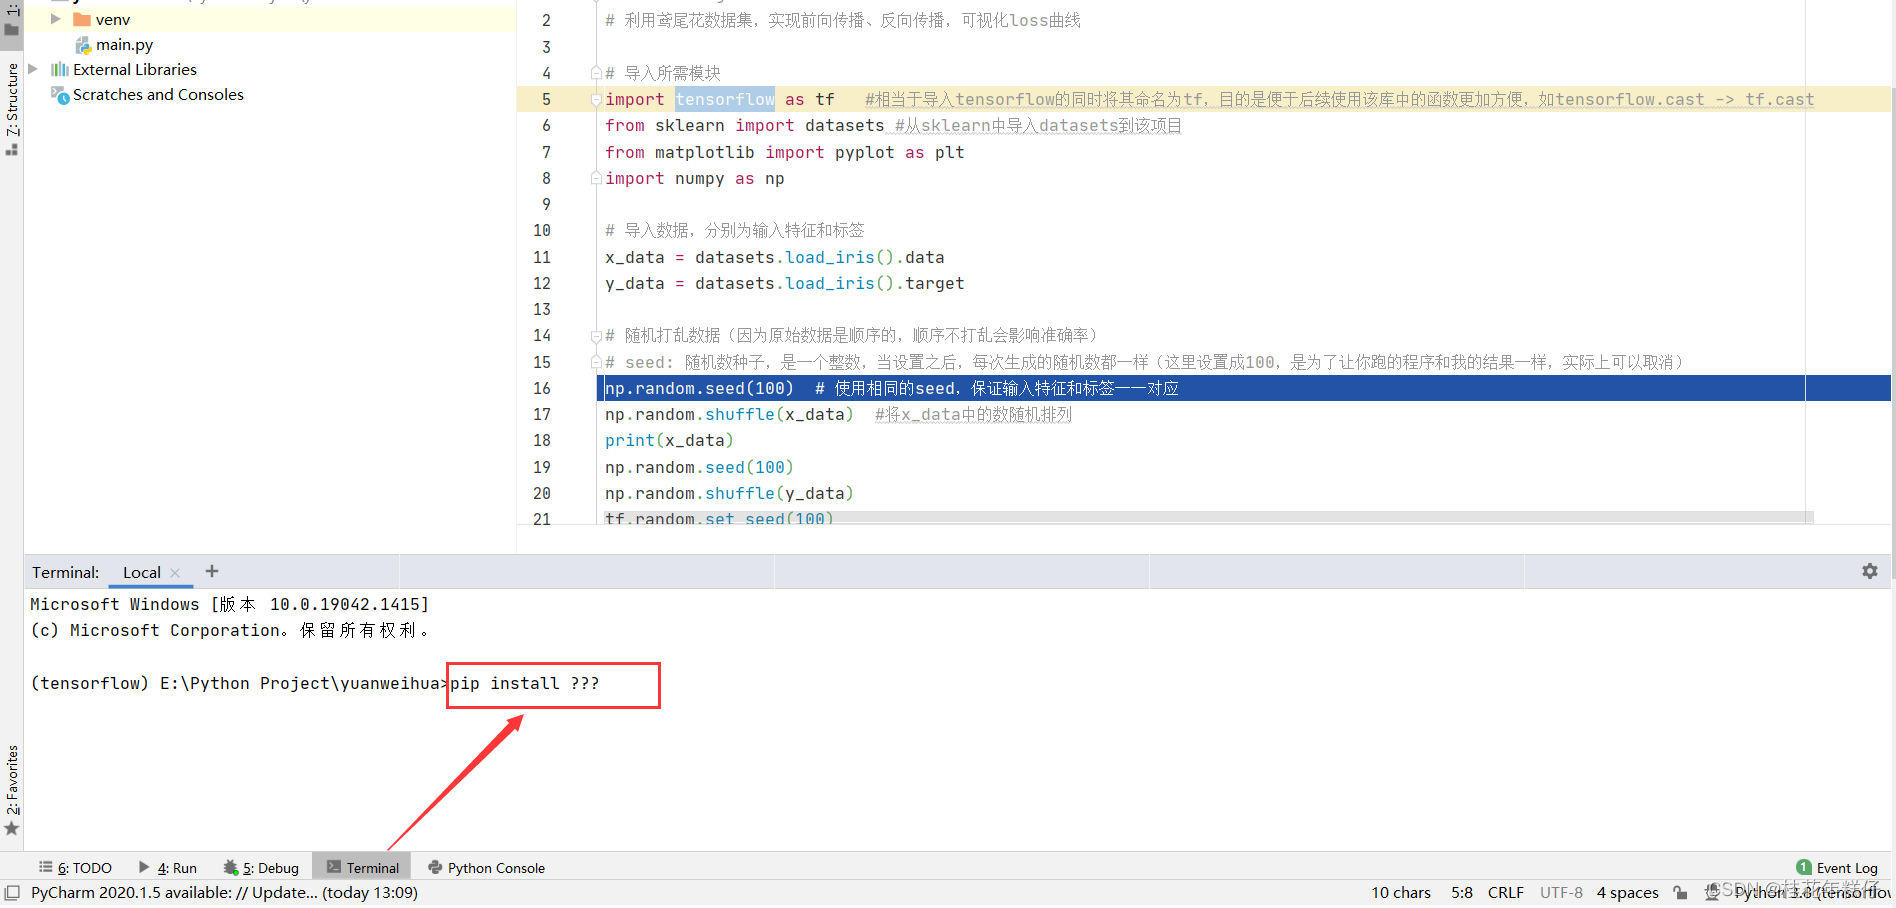Image resolution: width=1896 pixels, height=908 pixels.
Task: Add a new terminal session tab
Action: [212, 571]
